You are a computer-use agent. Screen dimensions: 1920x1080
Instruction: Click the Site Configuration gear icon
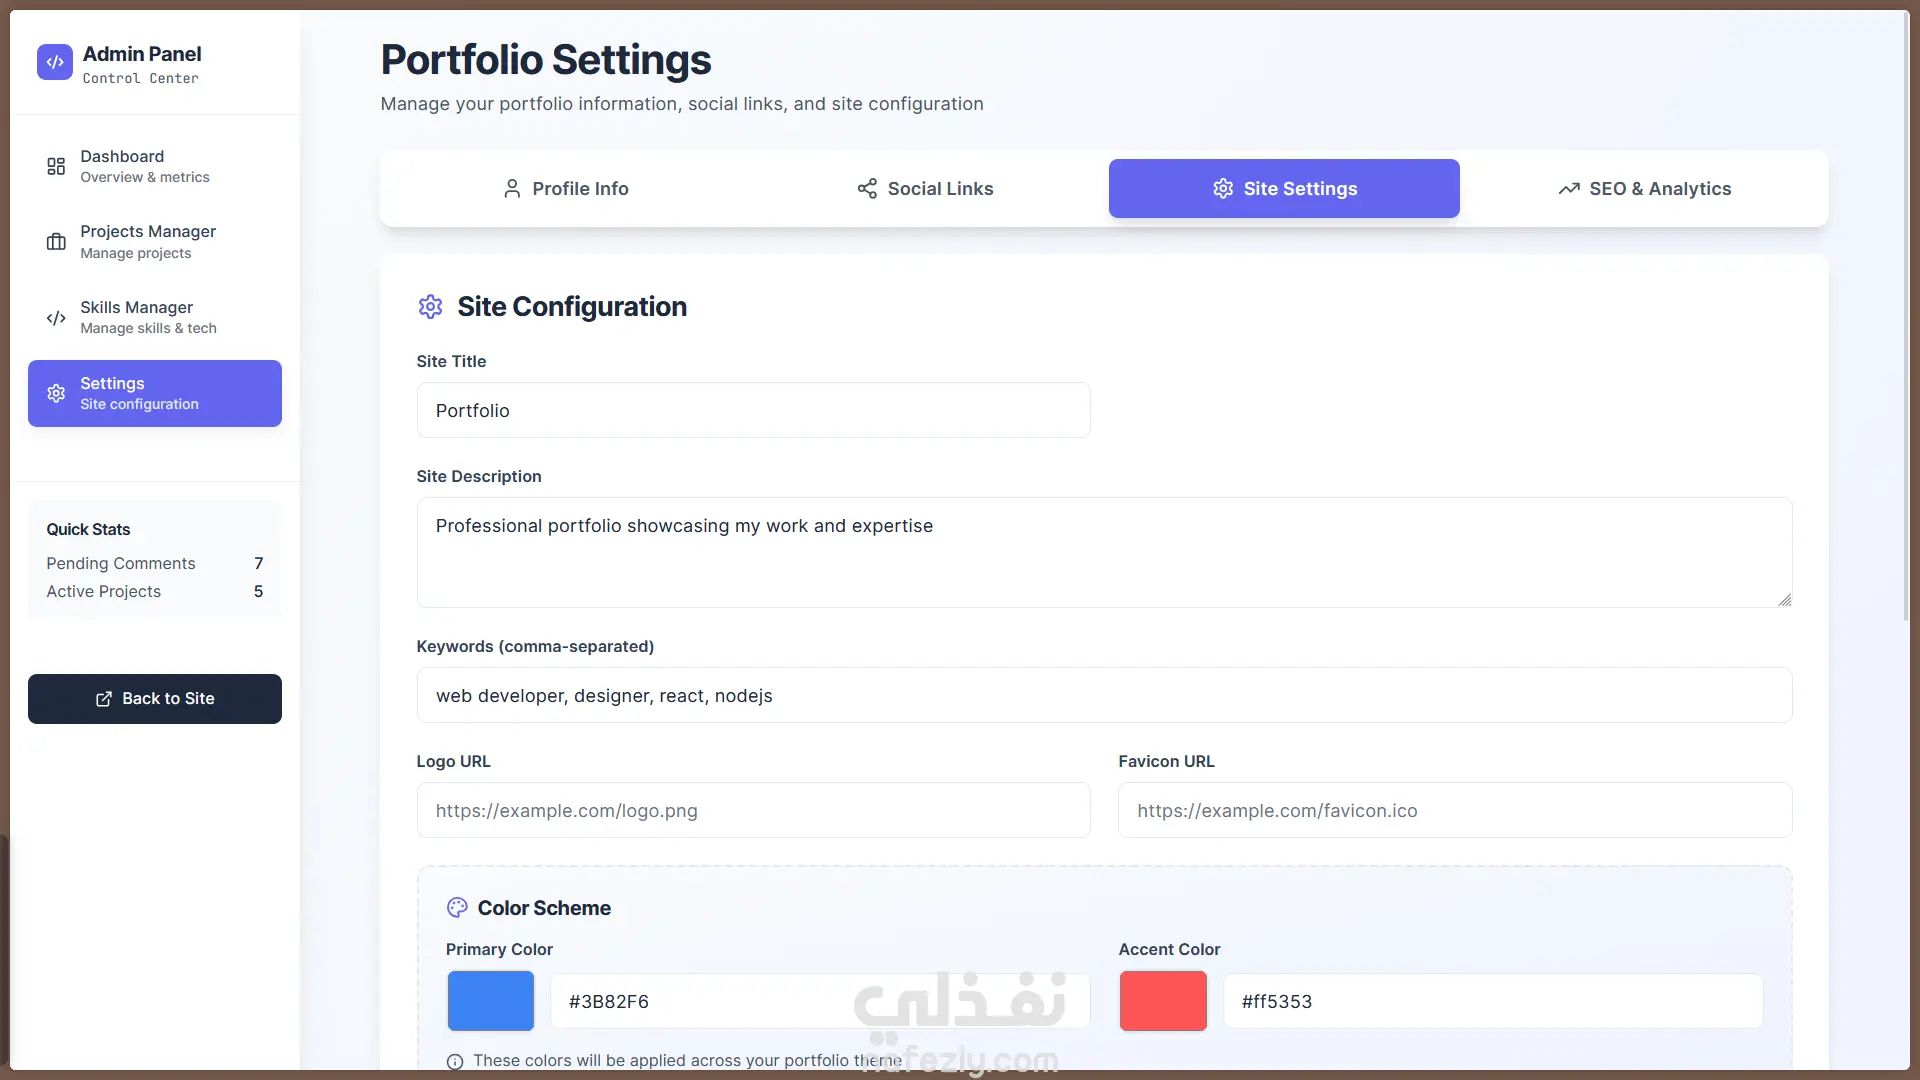coord(431,307)
